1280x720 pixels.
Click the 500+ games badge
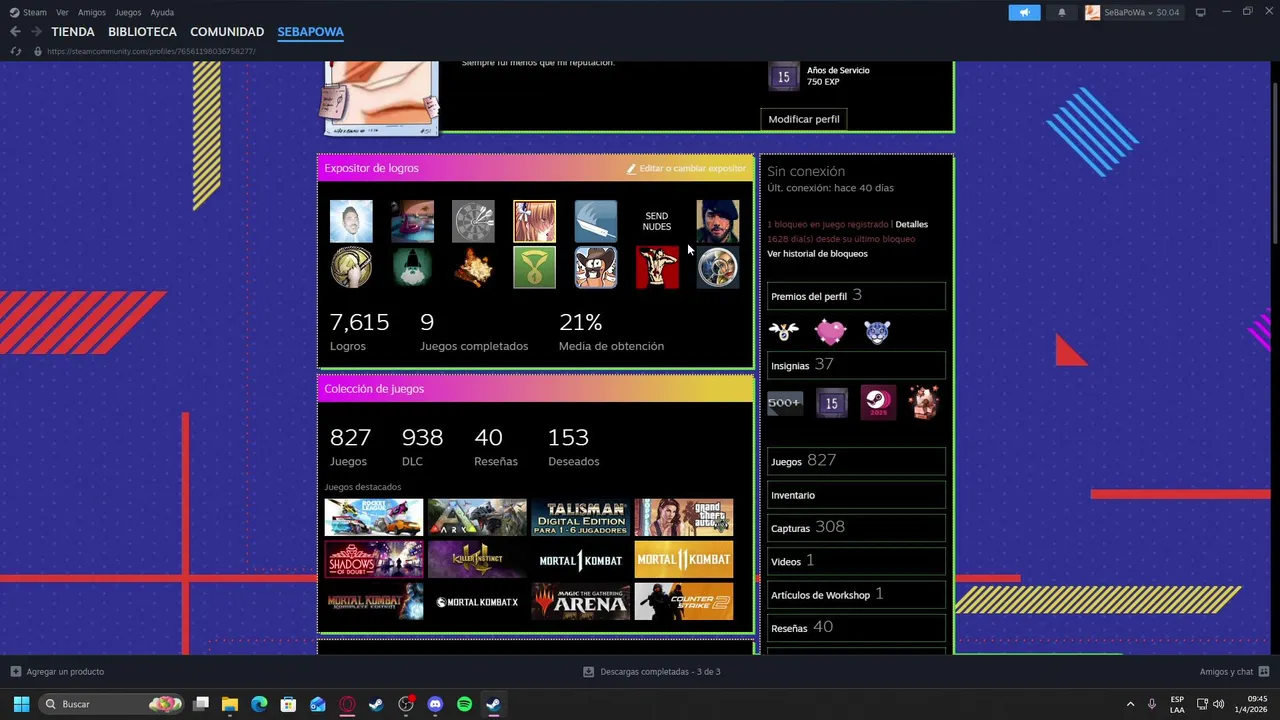(785, 402)
